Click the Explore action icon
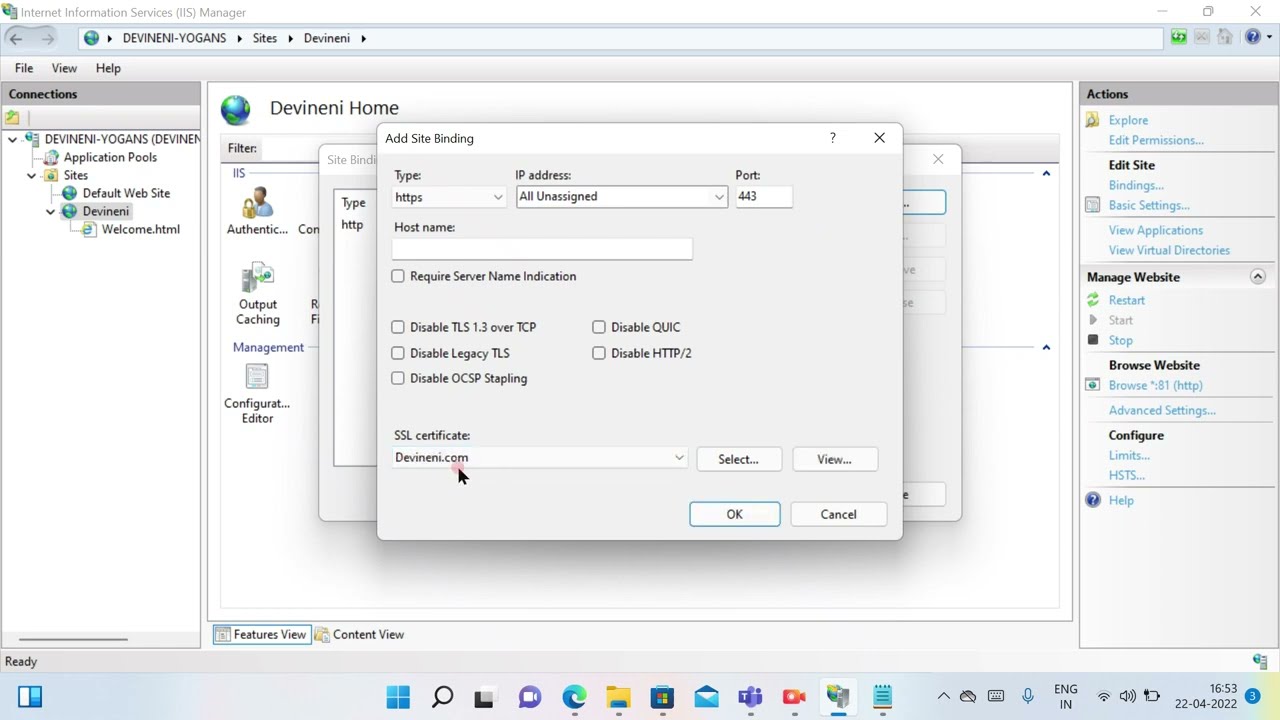 (1093, 120)
